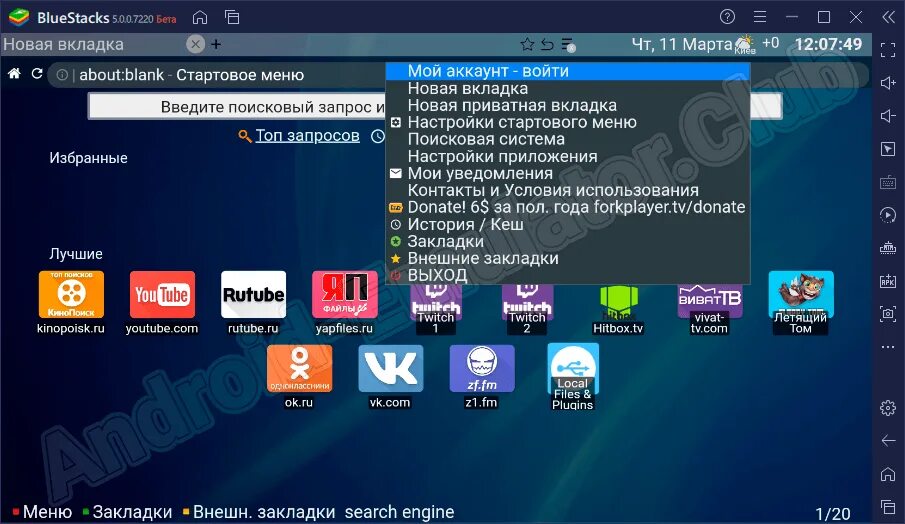Show more sidebar options (three dots)
Viewport: 905px width, 524px height.
coord(888,347)
